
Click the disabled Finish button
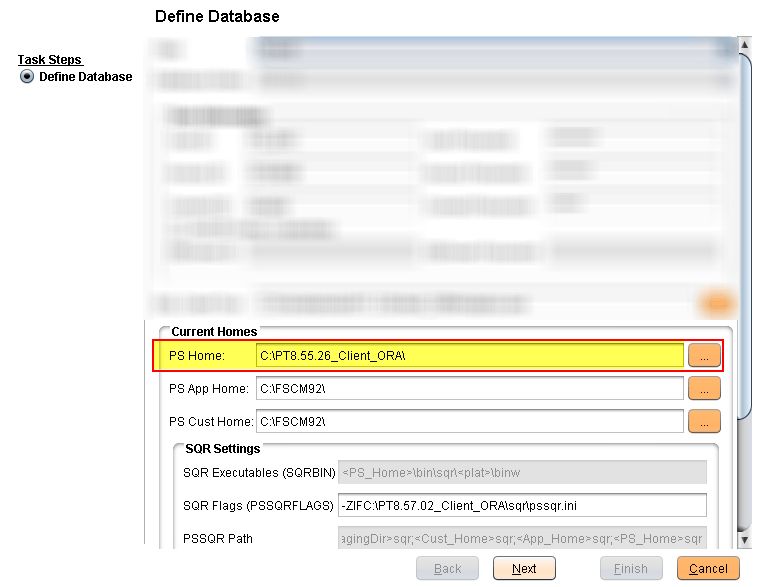[x=631, y=569]
